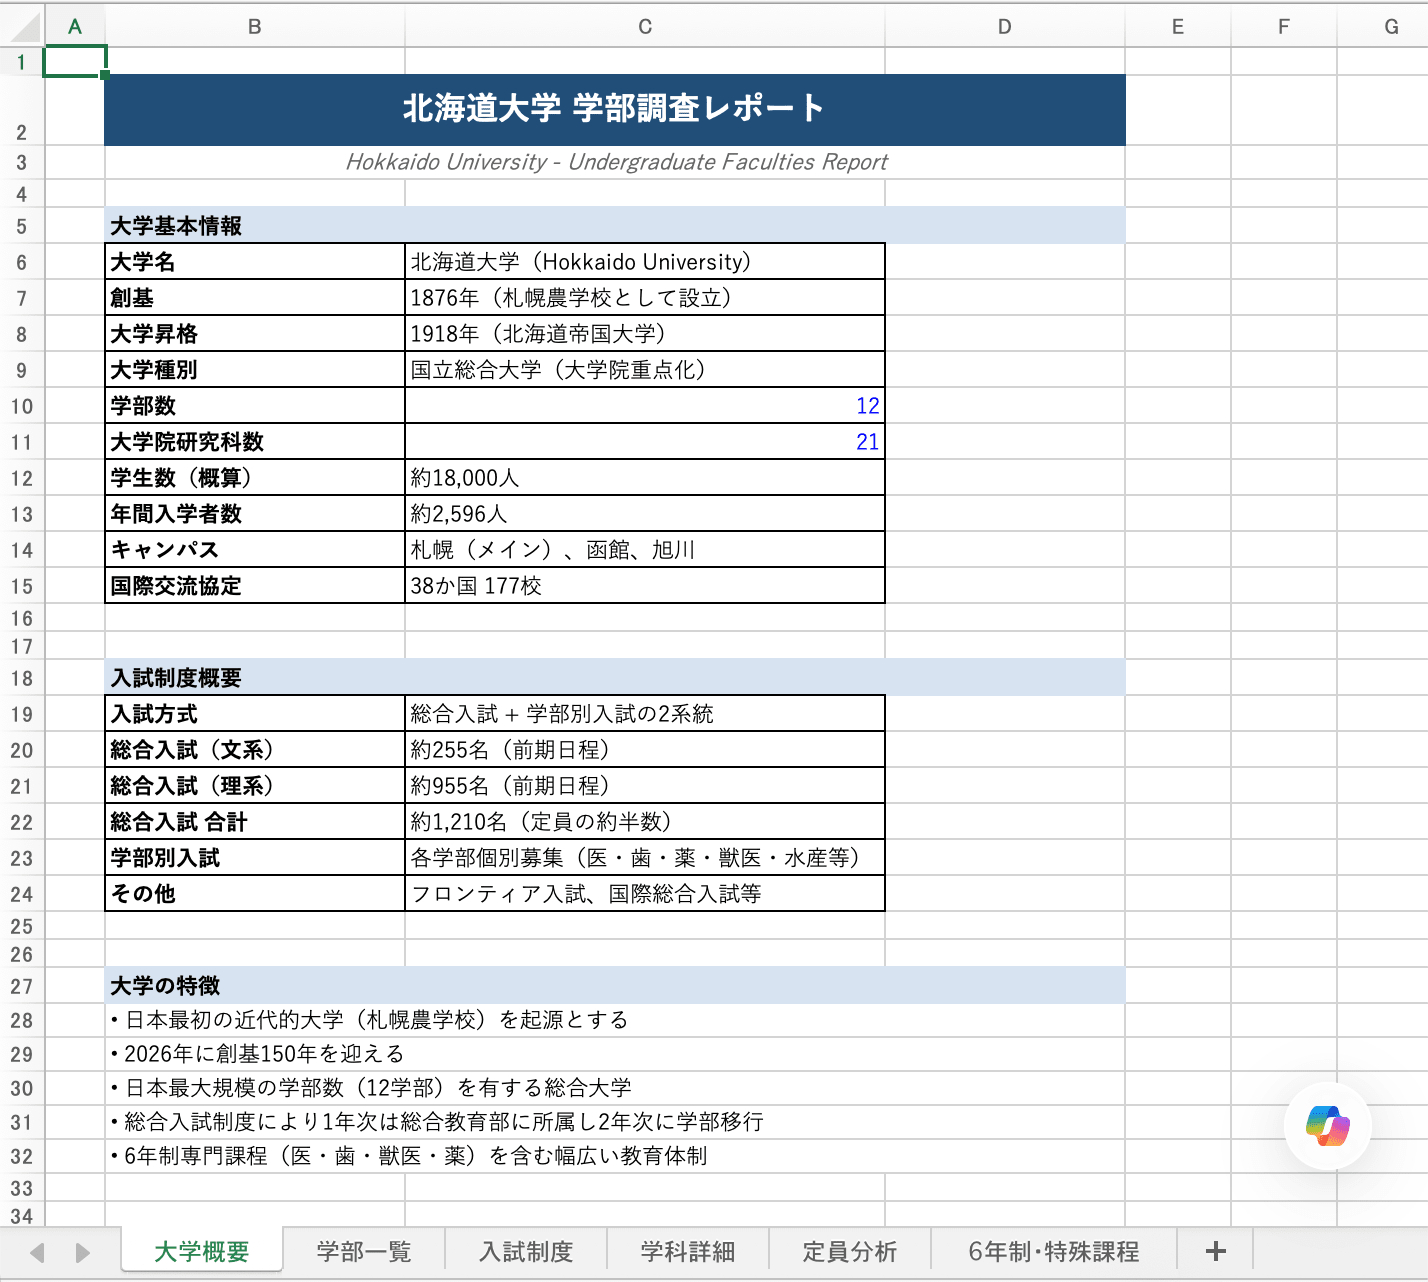Viewport: 1428px width, 1282px height.
Task: Click the 大学昇格 label cell
Action: point(255,334)
